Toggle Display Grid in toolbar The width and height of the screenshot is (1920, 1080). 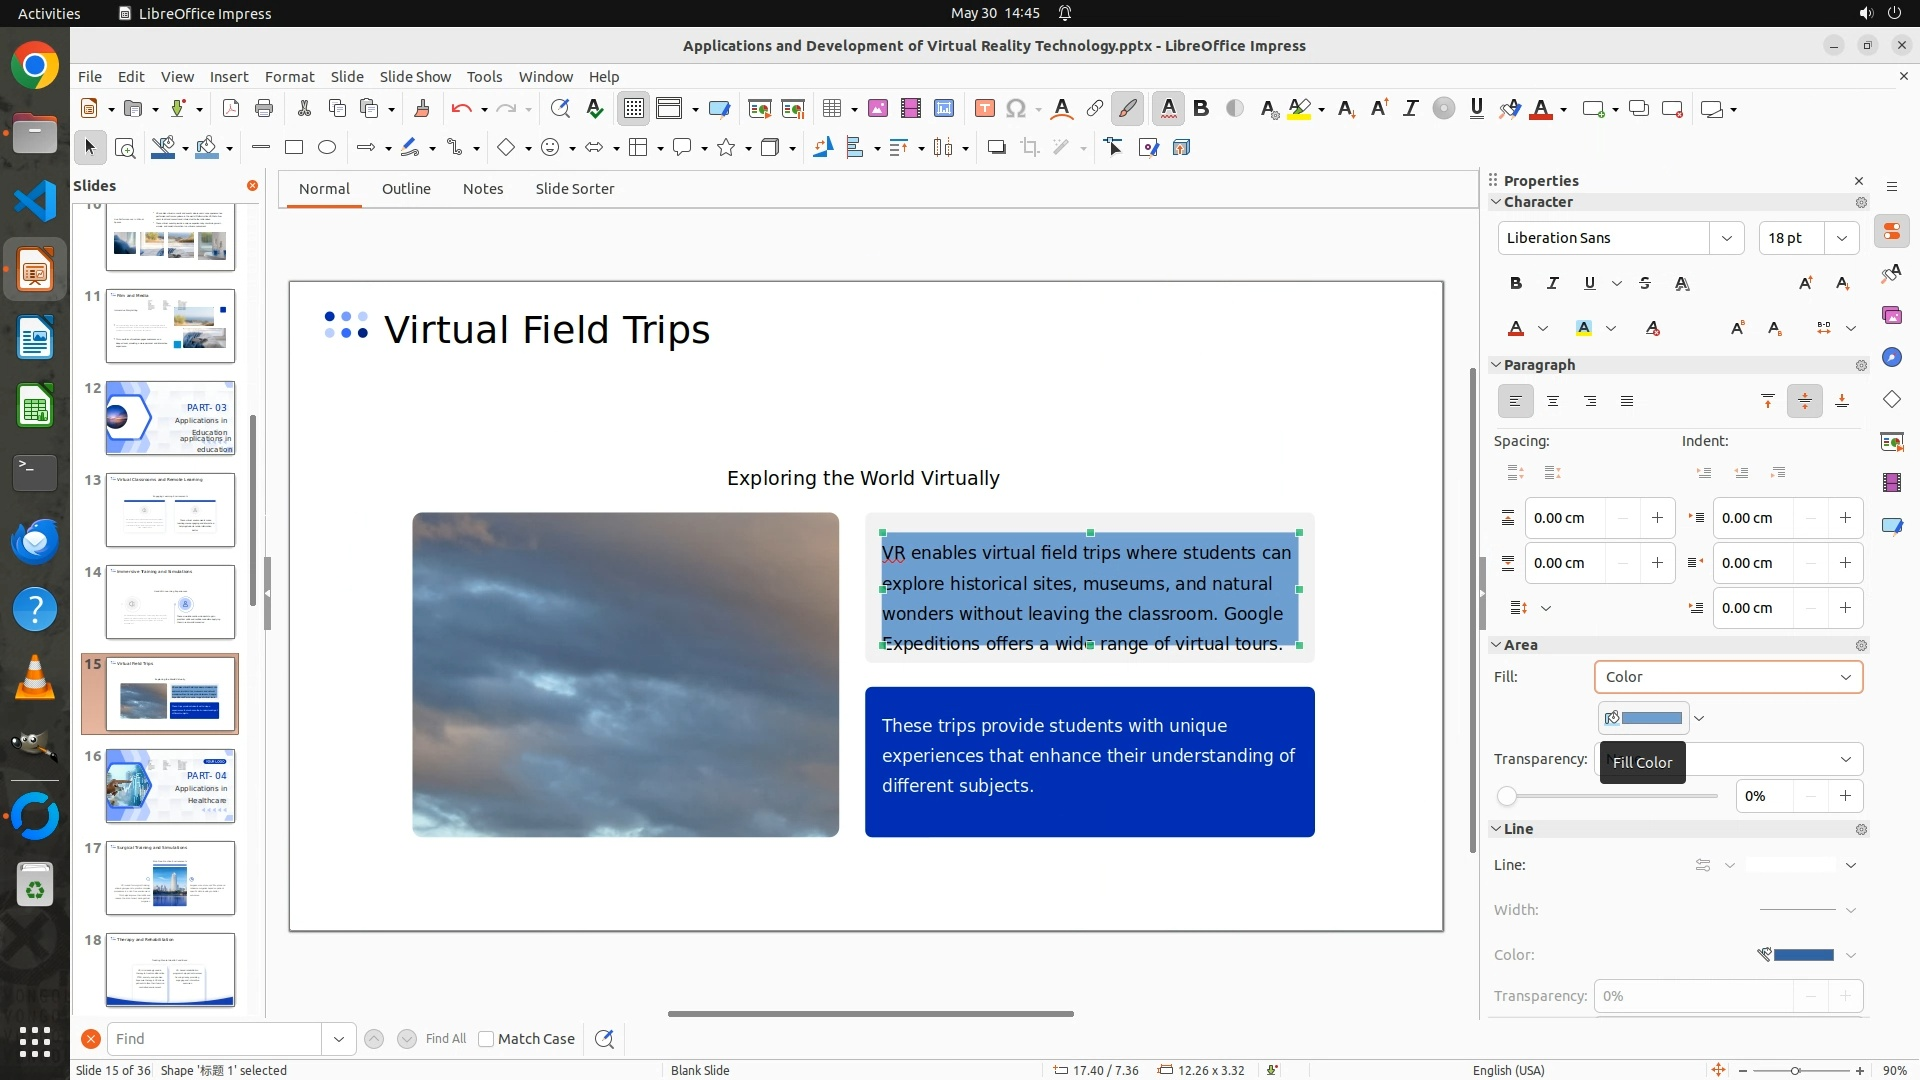[634, 109]
